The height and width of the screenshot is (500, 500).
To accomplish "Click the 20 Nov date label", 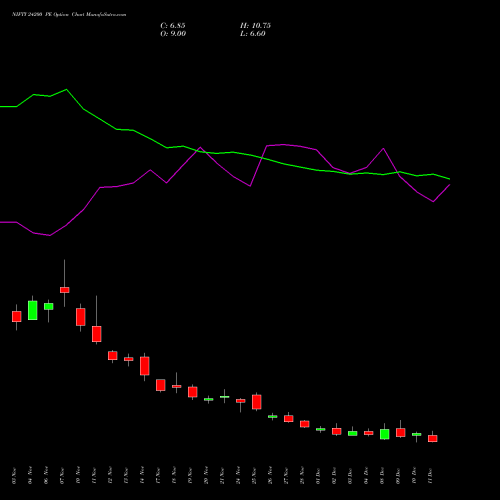I will [206, 476].
